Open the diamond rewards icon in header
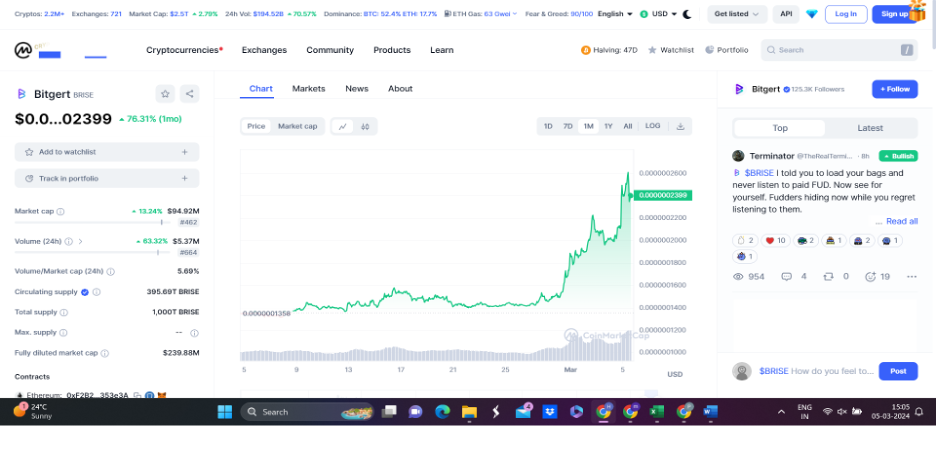Image resolution: width=936 pixels, height=458 pixels. pyautogui.click(x=810, y=14)
